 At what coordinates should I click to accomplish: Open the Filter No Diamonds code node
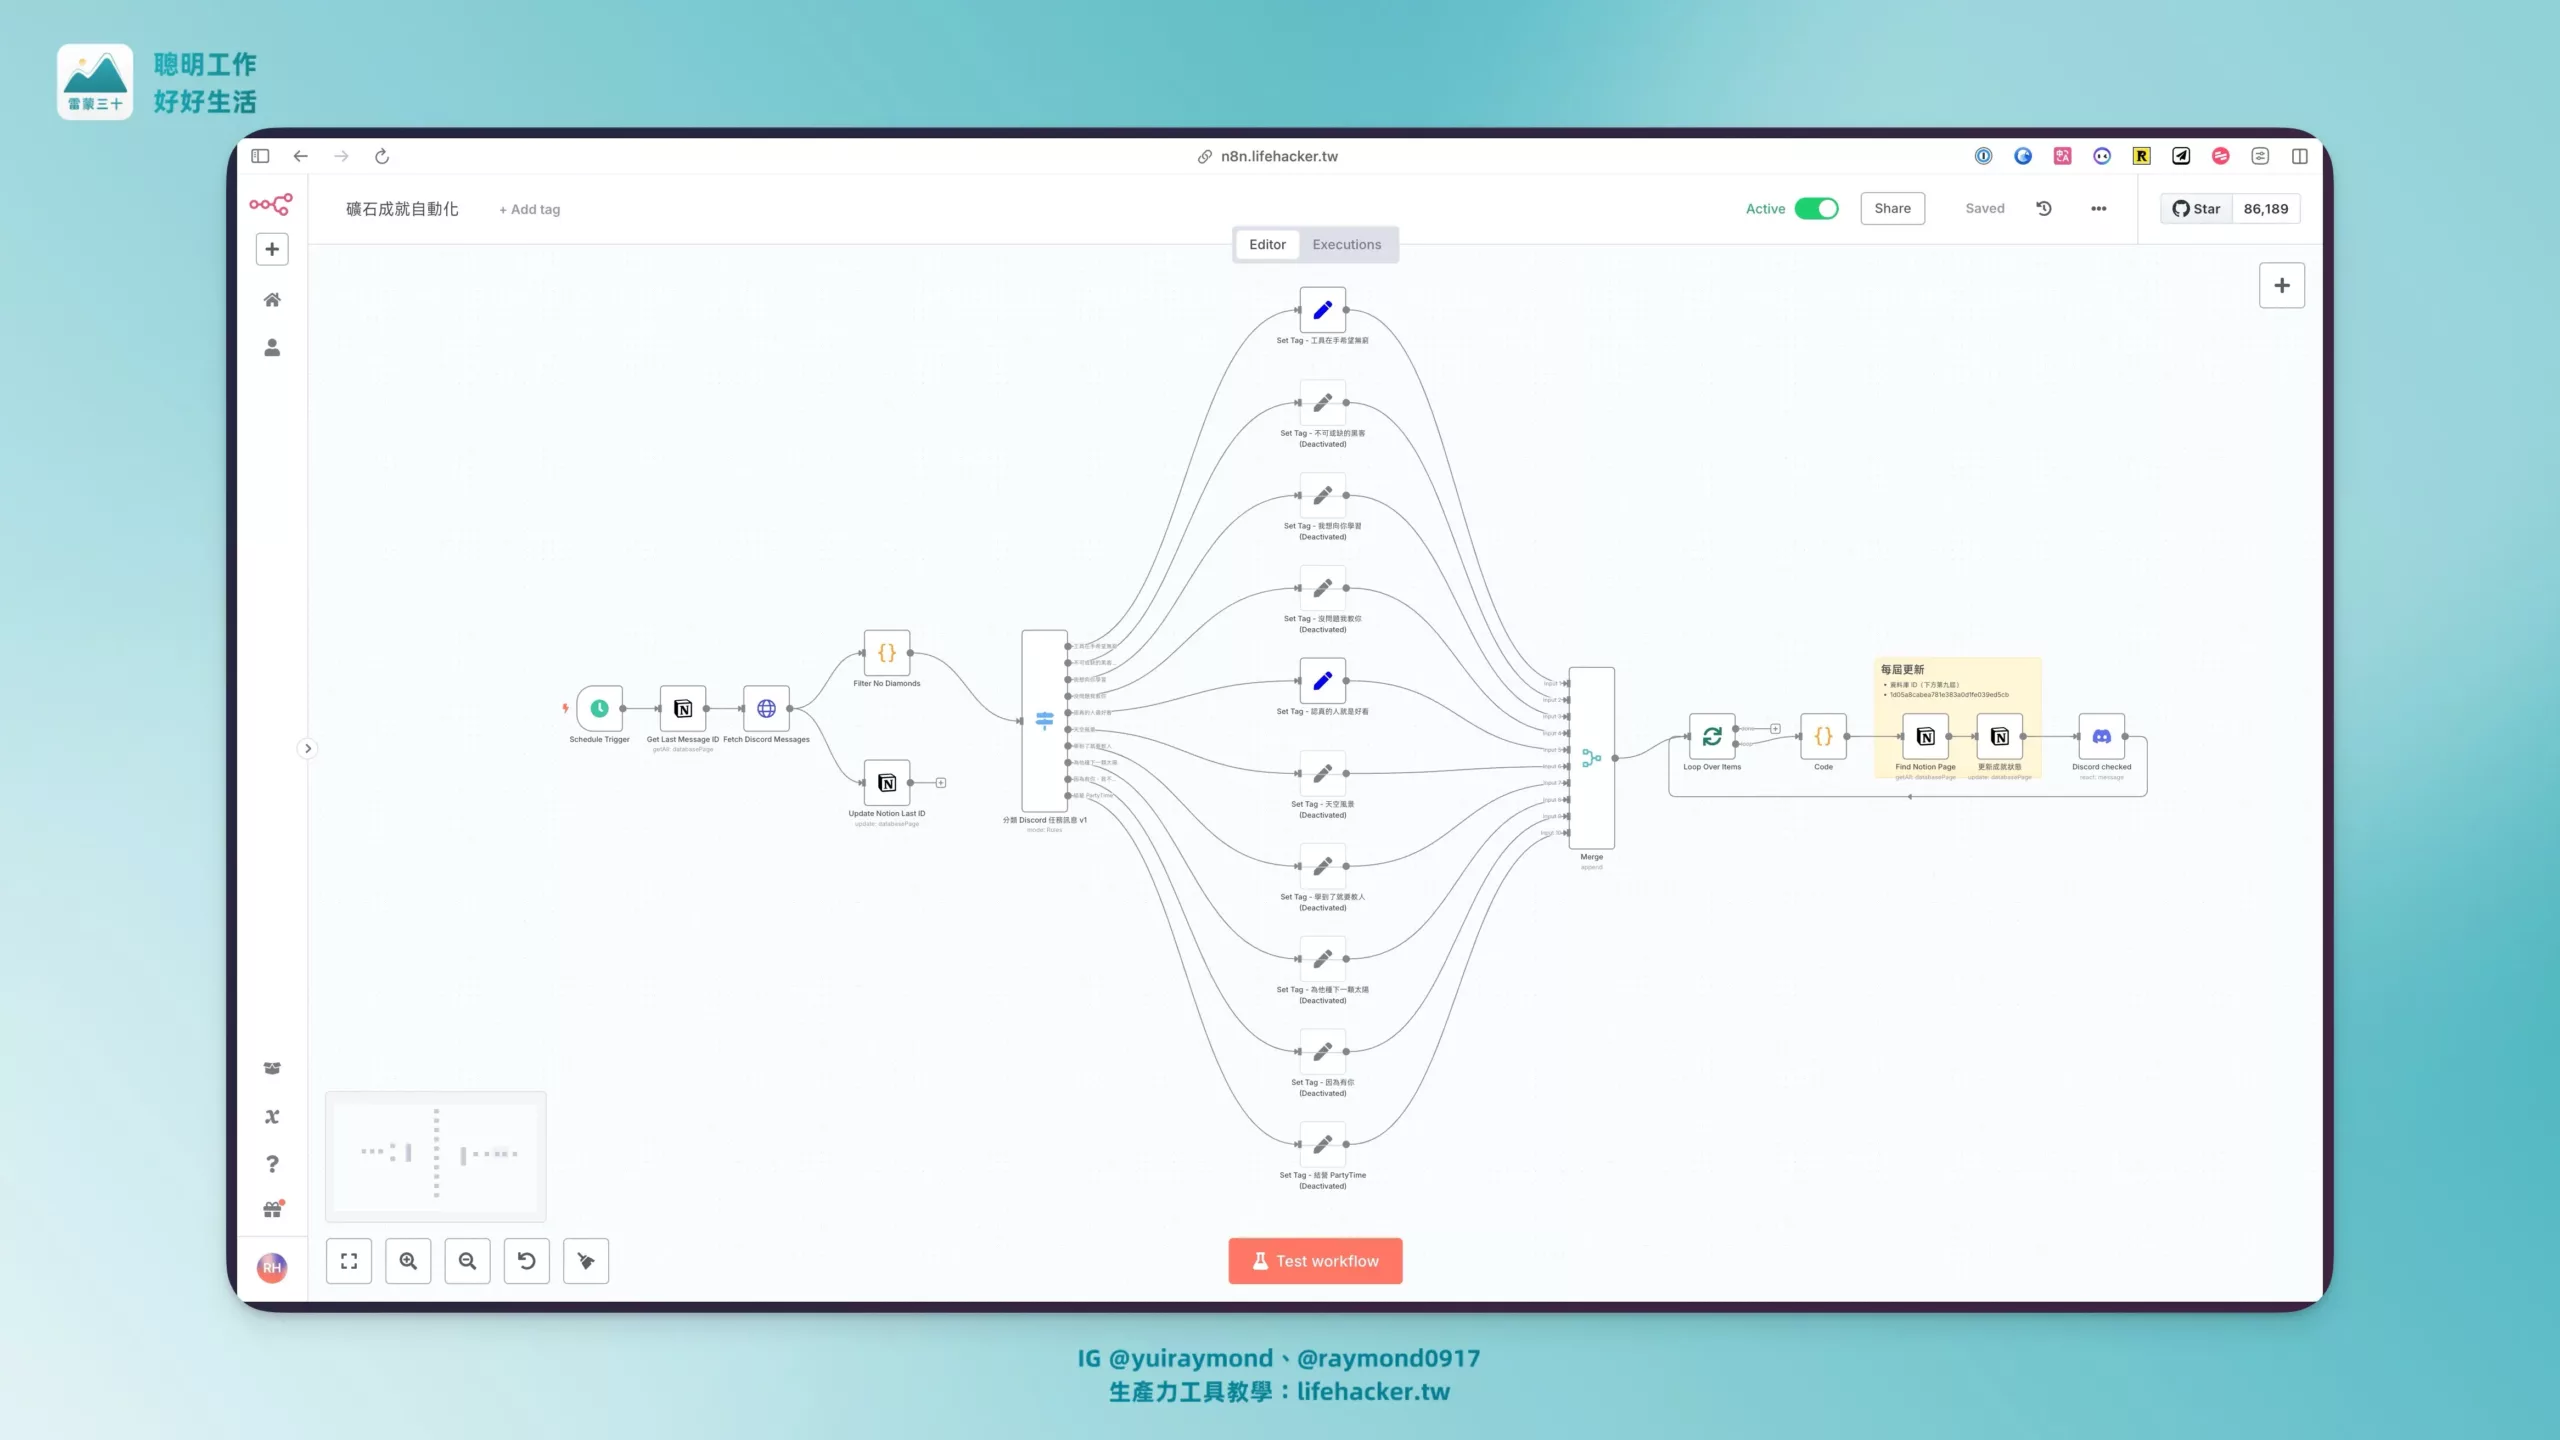(886, 653)
